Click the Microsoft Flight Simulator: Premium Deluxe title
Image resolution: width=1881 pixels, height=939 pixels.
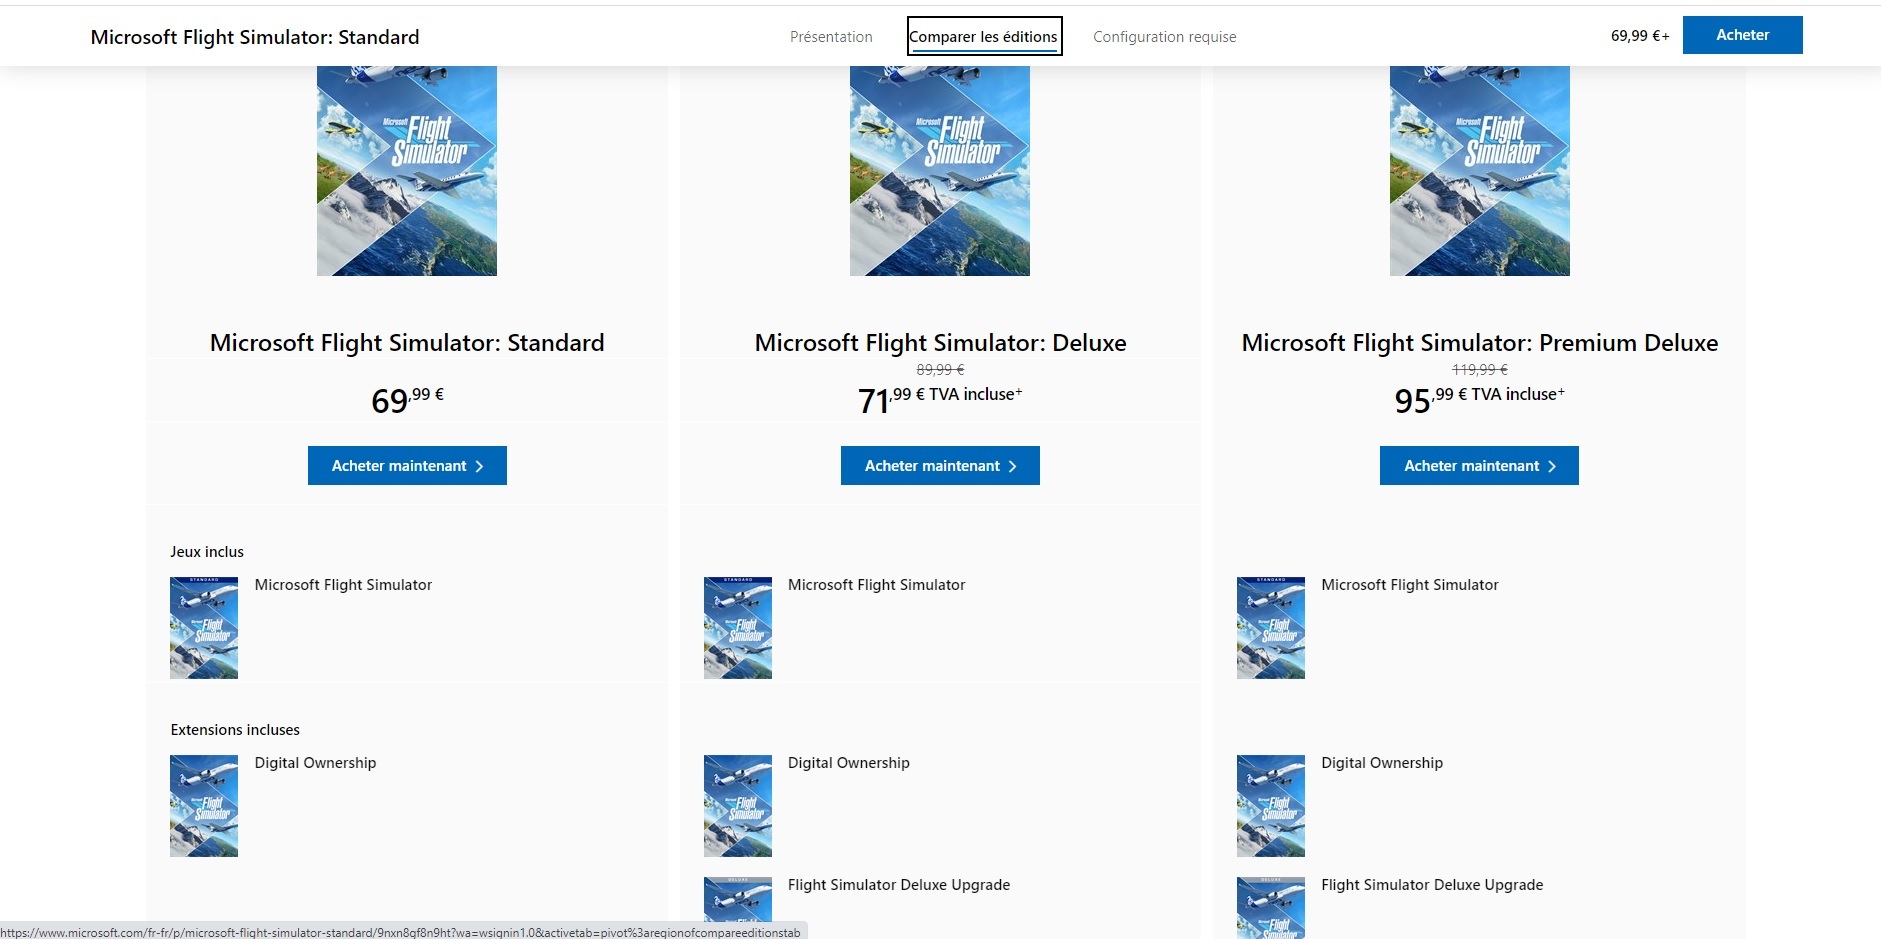coord(1480,343)
